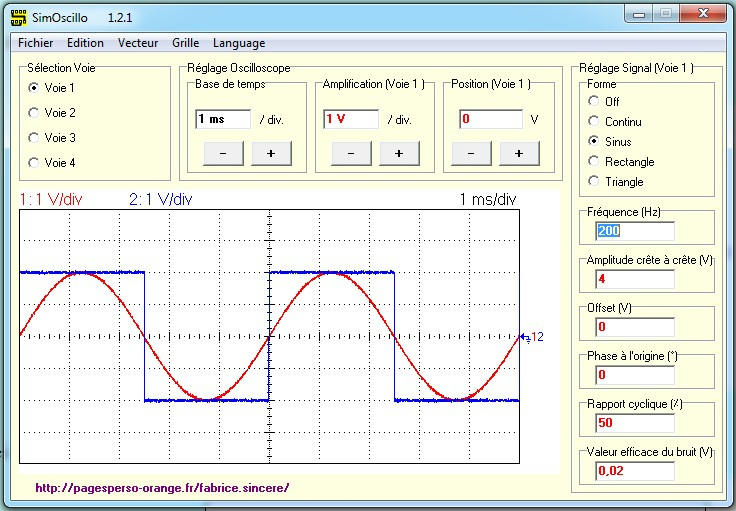Open the Grille menu
This screenshot has width=736, height=511.
click(x=185, y=43)
